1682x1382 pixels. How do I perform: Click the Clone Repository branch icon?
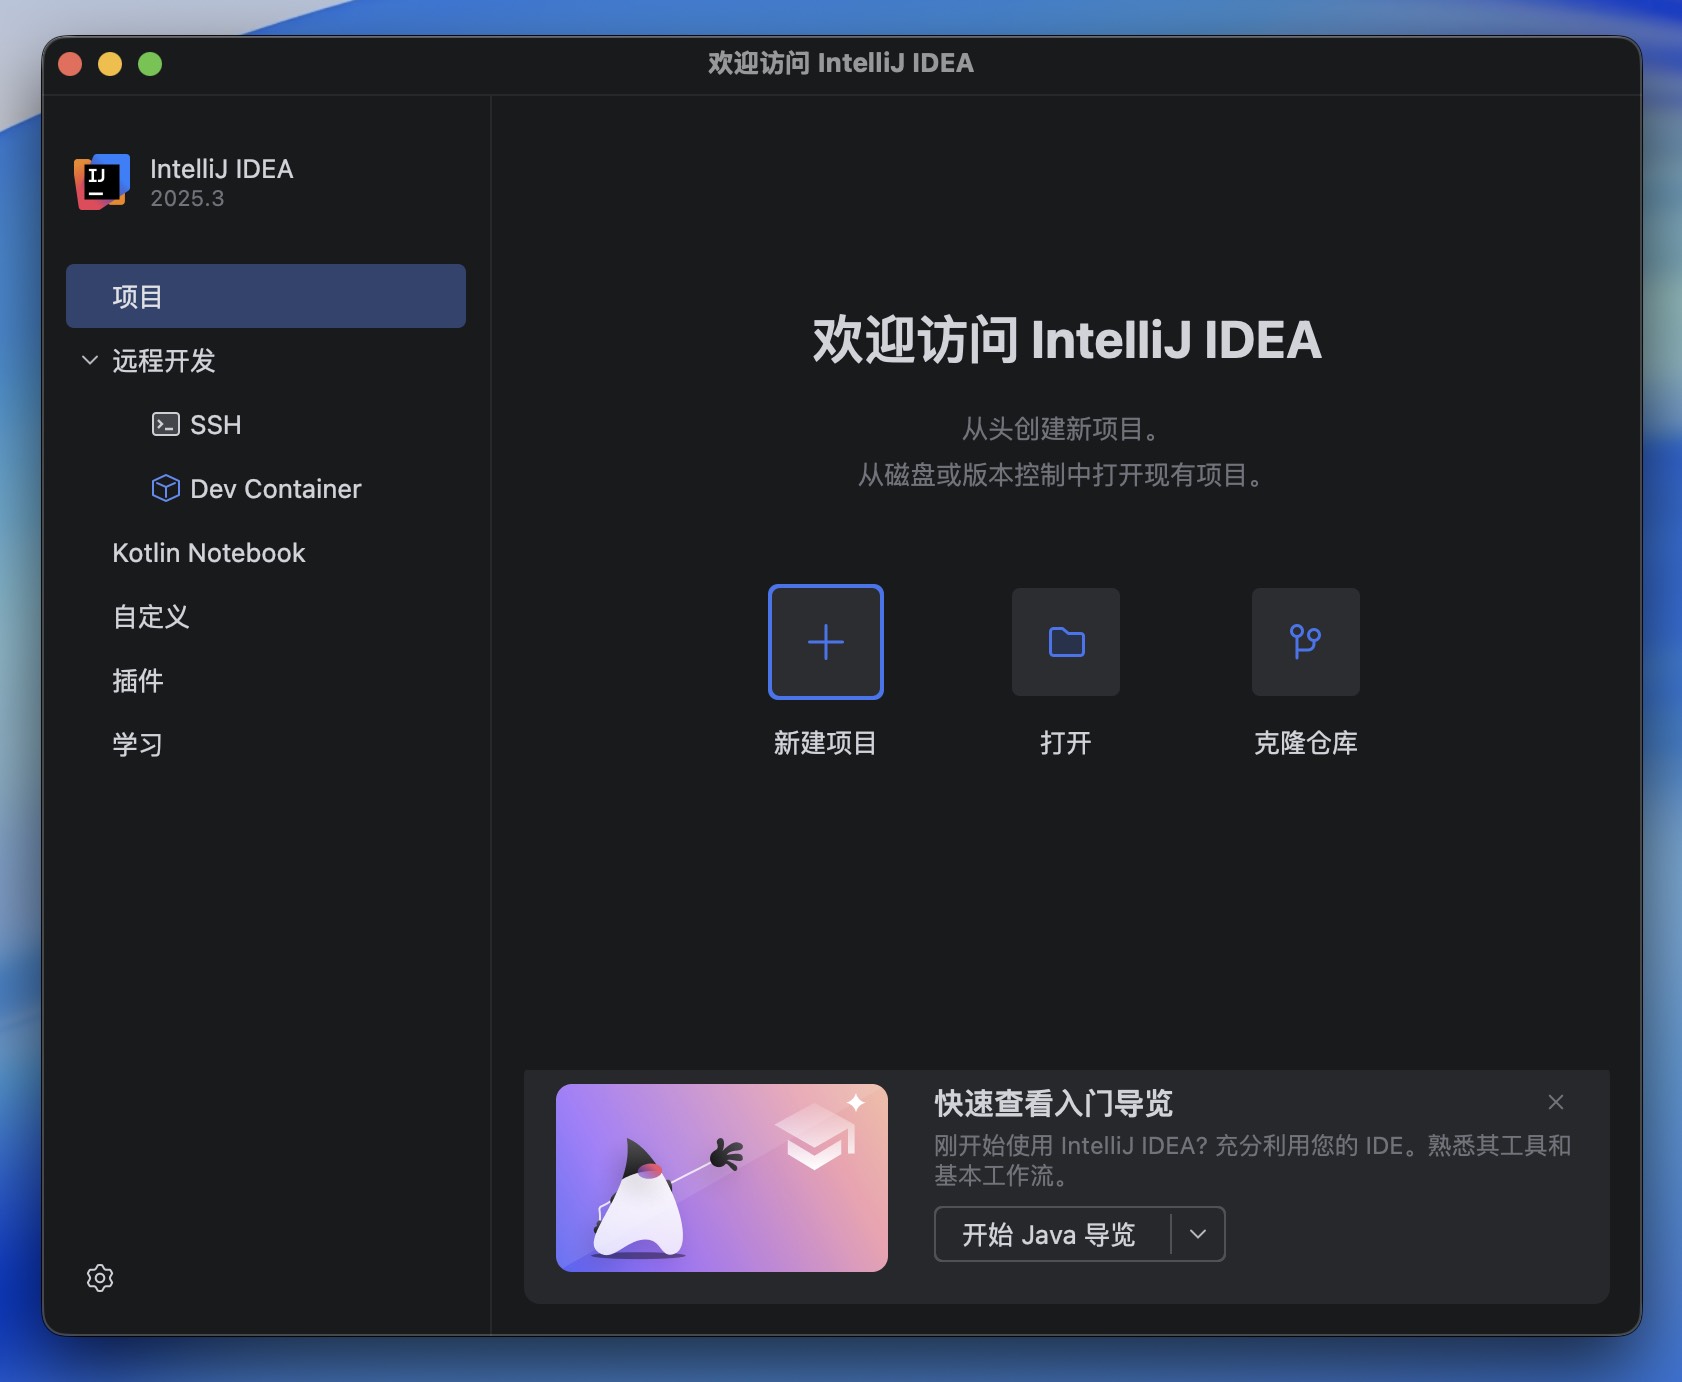tap(1306, 642)
